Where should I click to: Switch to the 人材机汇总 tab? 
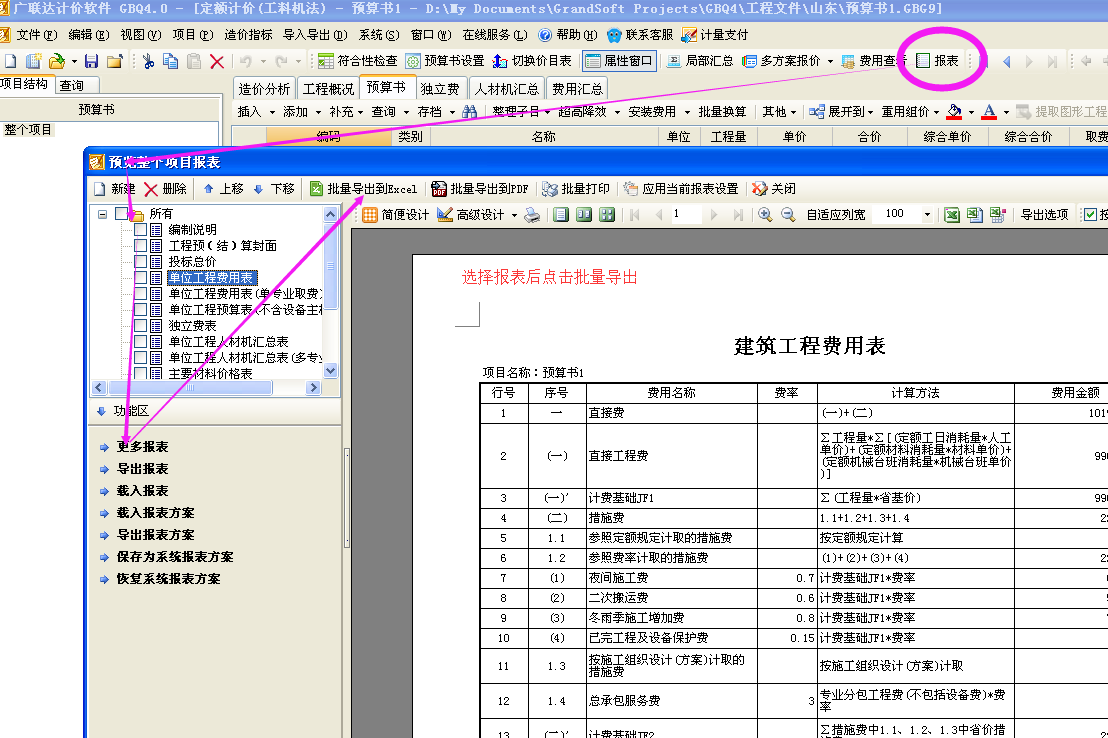click(x=507, y=89)
